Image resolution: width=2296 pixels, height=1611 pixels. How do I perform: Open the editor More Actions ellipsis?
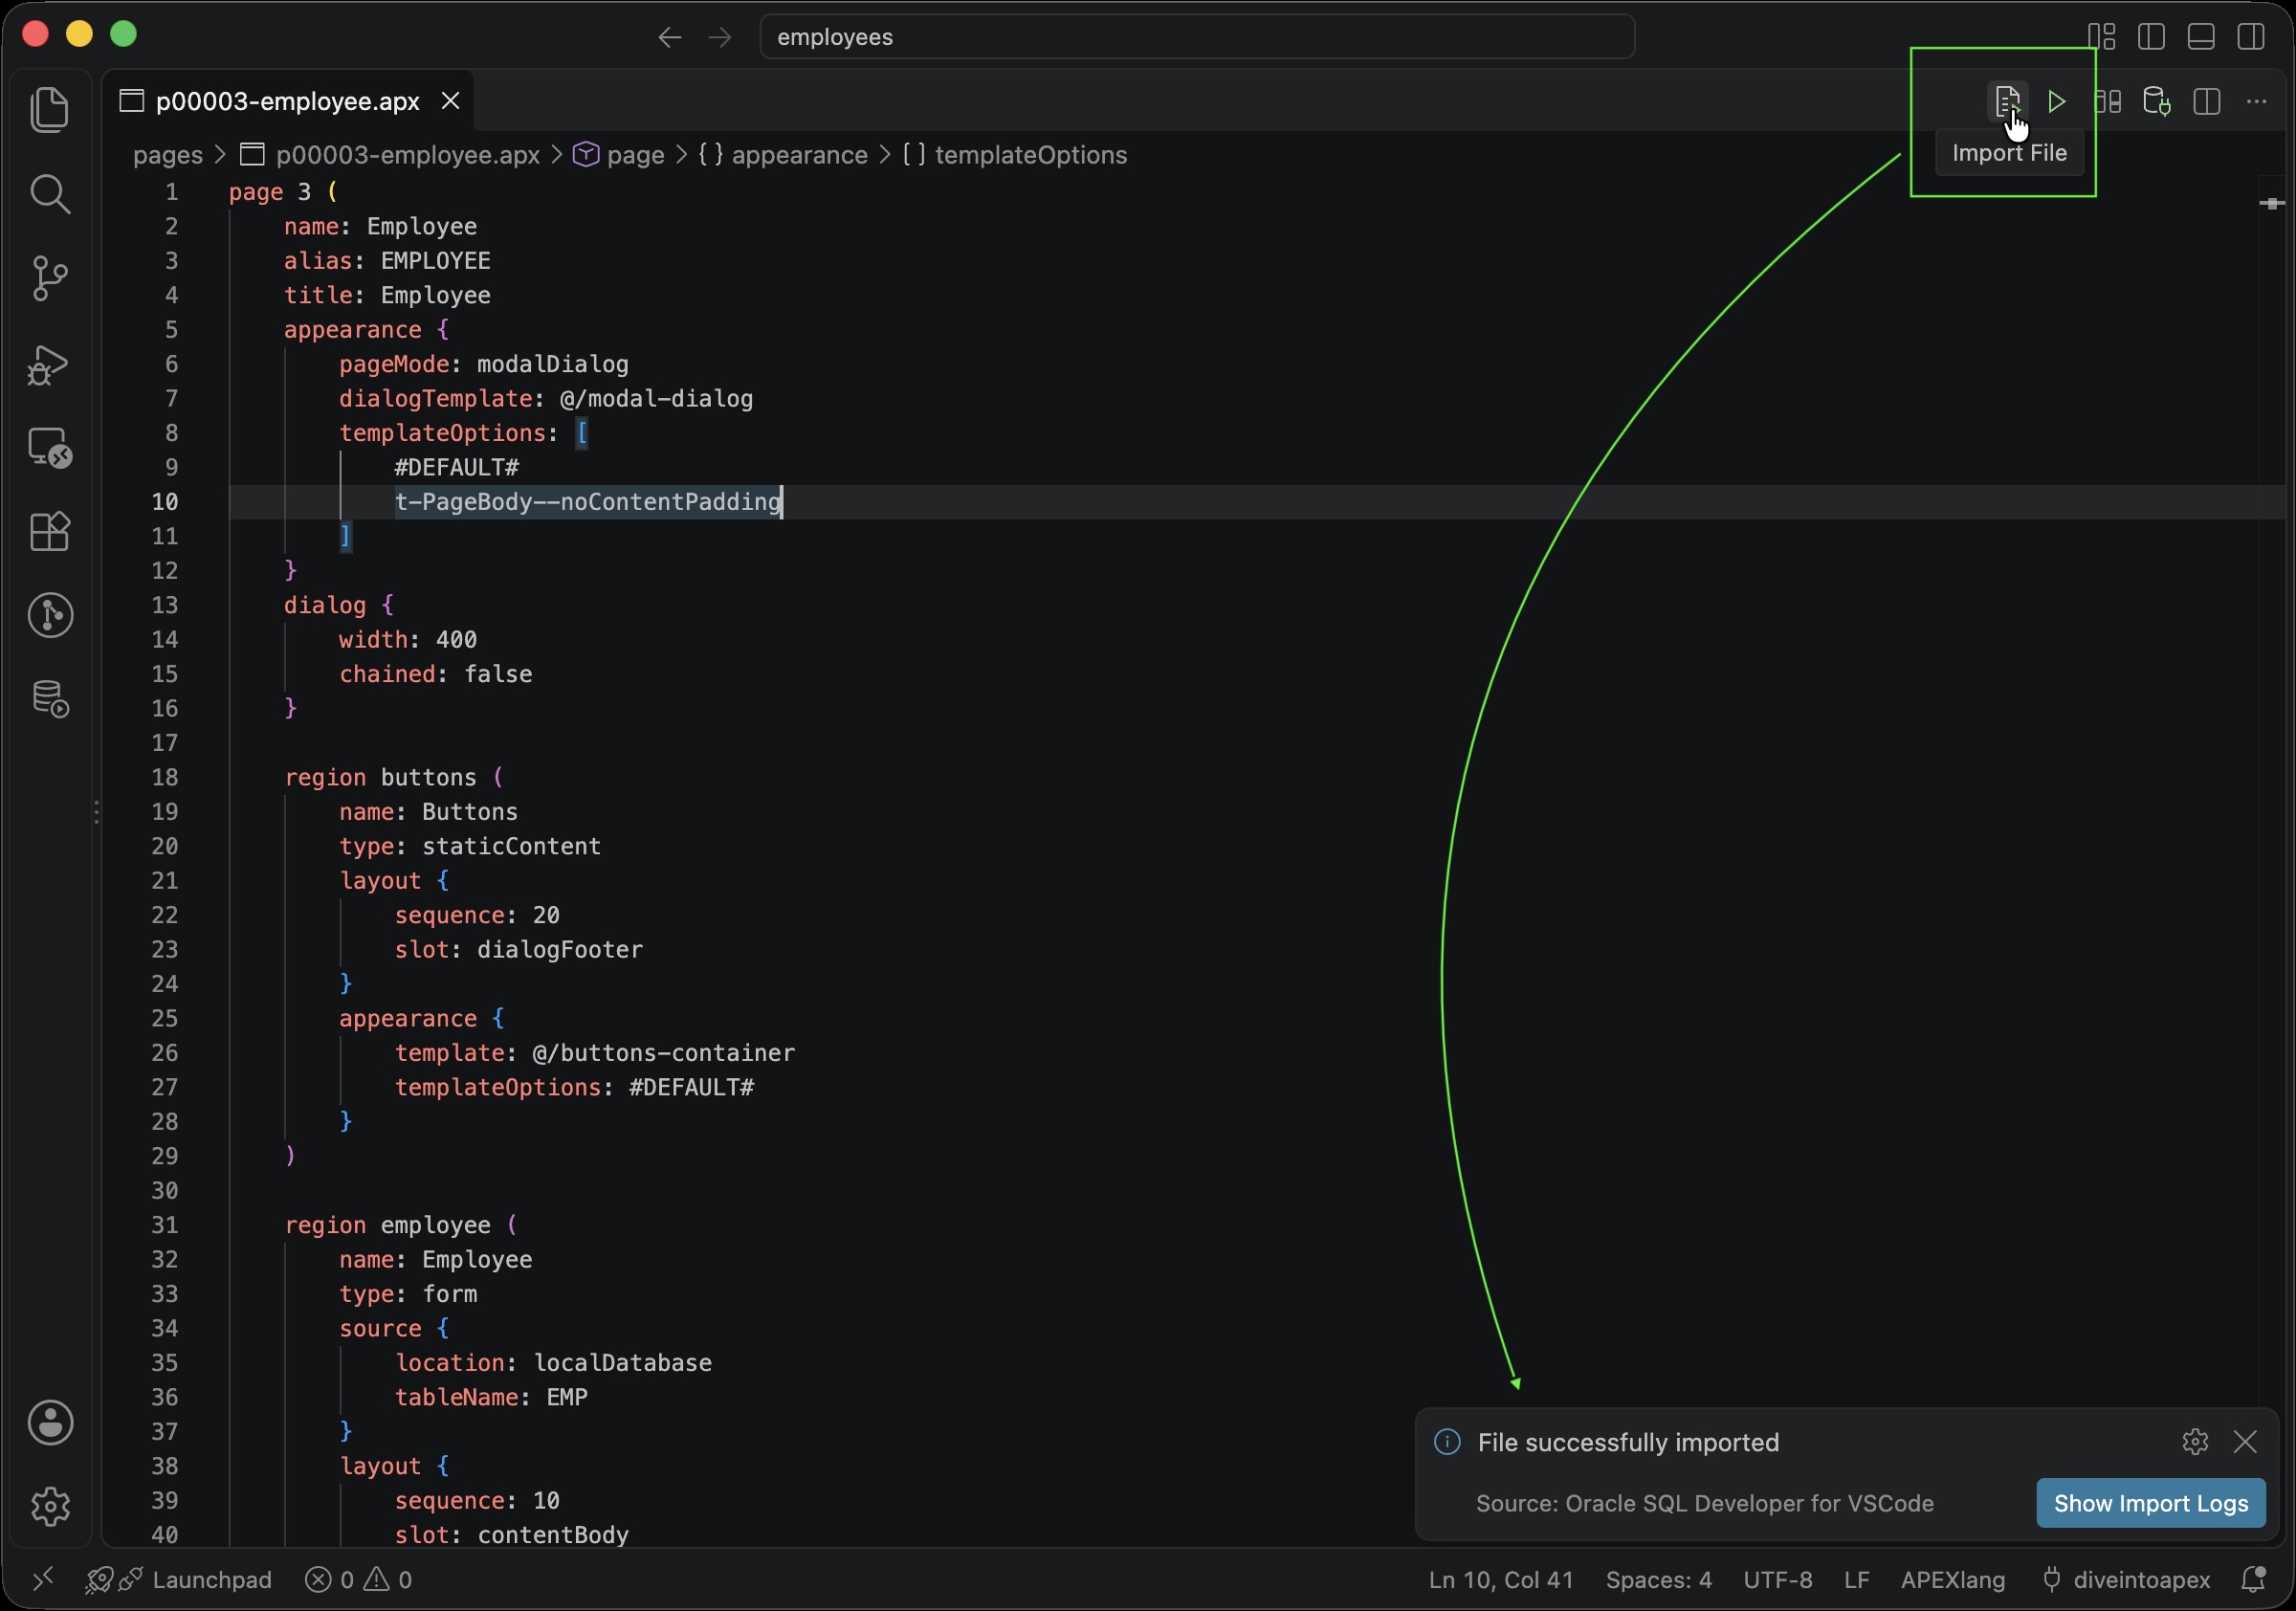(2257, 101)
